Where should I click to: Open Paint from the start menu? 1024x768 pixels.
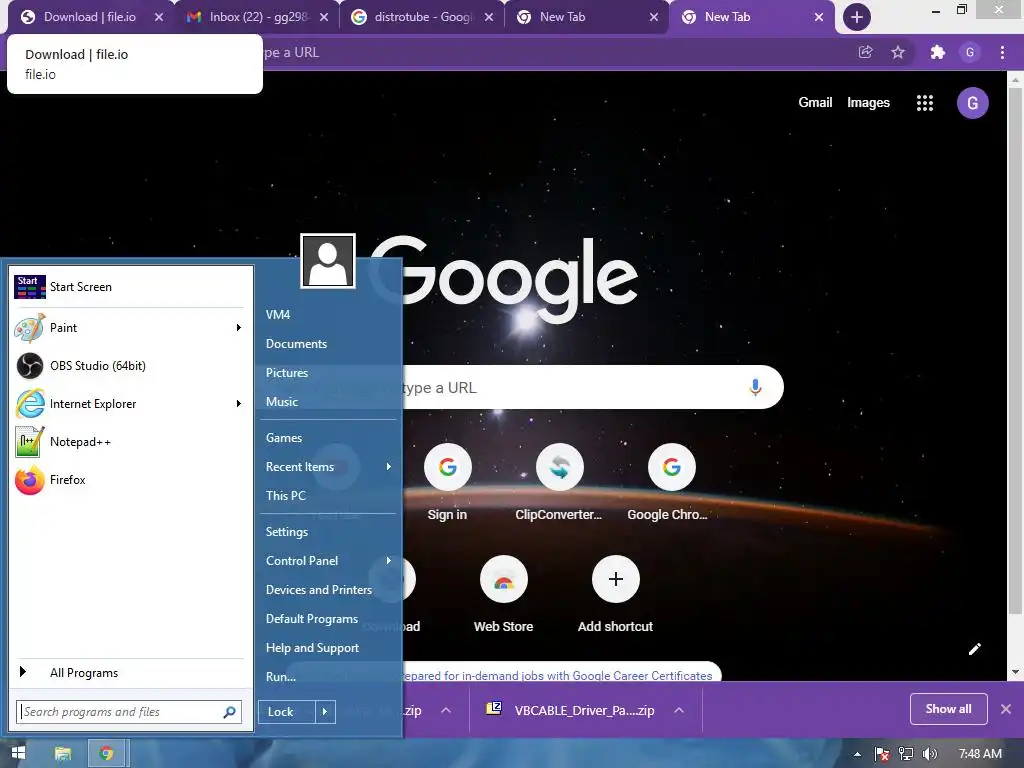click(128, 328)
